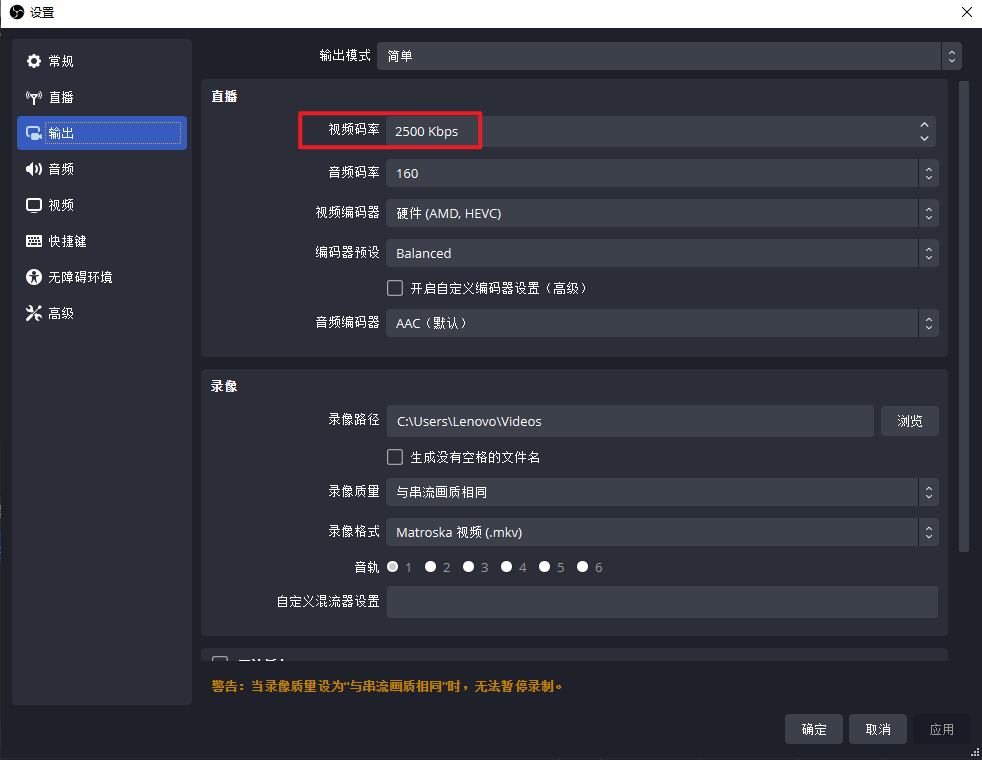
Task: Click the gear icon for 常规 settings
Action: (34, 61)
